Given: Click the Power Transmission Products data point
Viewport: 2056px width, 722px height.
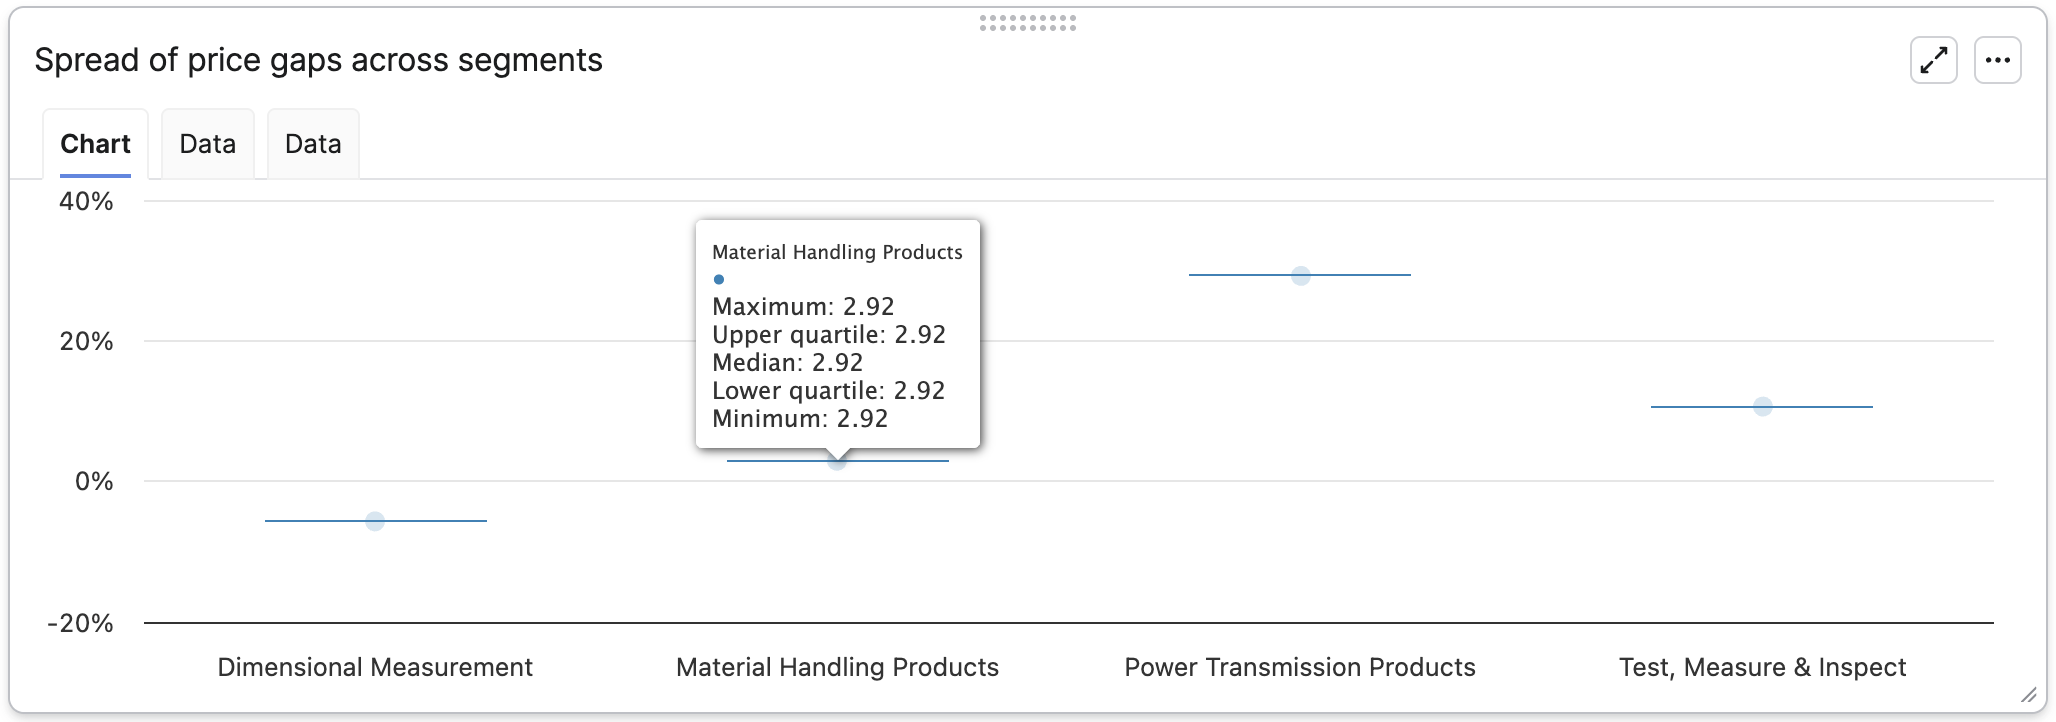Looking at the screenshot, I should click(x=1300, y=276).
